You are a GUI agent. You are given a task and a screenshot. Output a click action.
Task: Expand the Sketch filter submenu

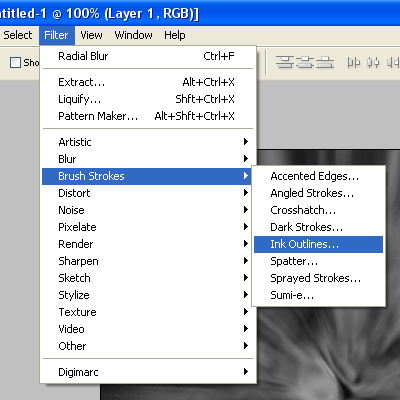pos(148,278)
